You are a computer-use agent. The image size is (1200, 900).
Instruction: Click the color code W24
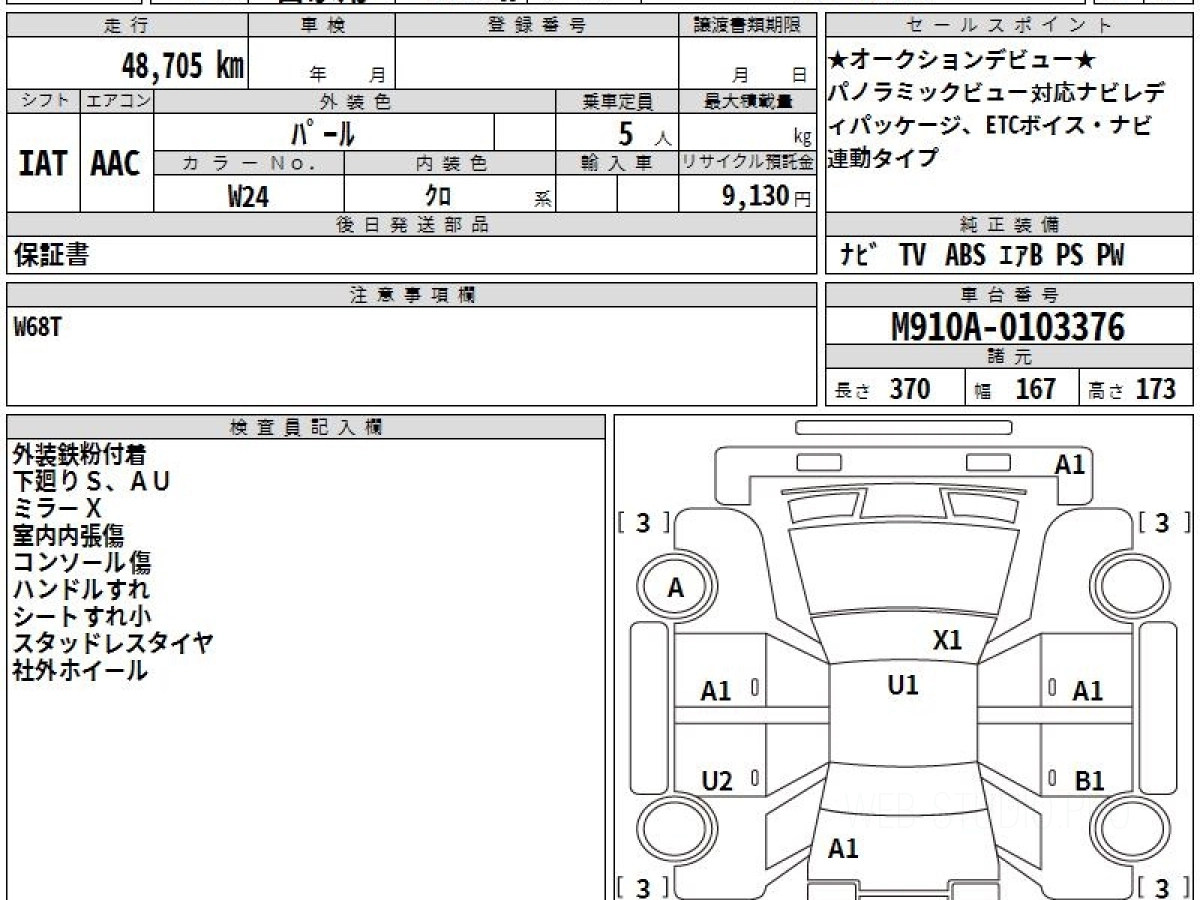pos(248,196)
